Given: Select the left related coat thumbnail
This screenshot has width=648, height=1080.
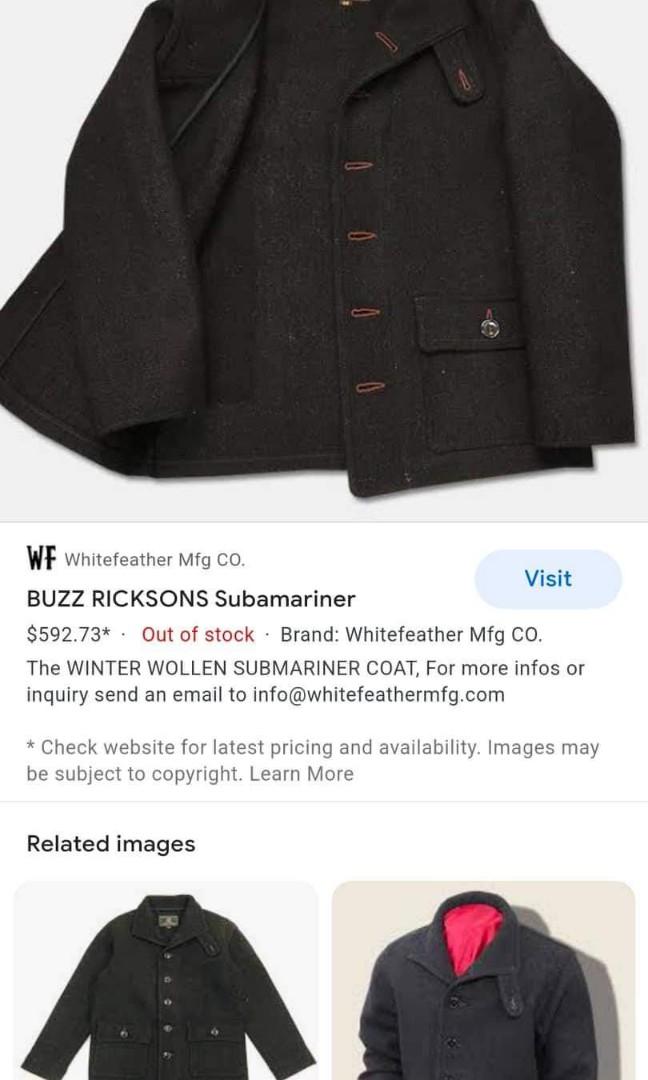Looking at the screenshot, I should (166, 980).
